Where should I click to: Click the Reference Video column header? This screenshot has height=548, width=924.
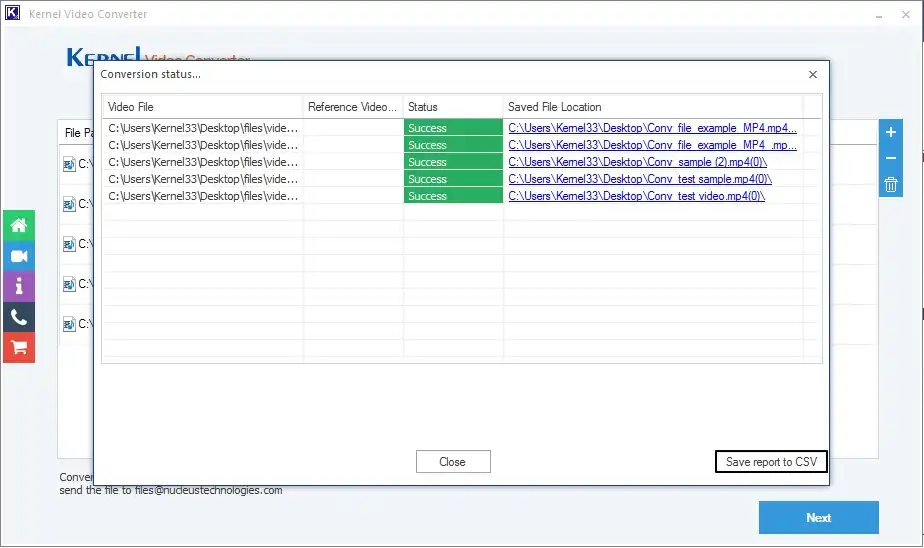pyautogui.click(x=353, y=107)
